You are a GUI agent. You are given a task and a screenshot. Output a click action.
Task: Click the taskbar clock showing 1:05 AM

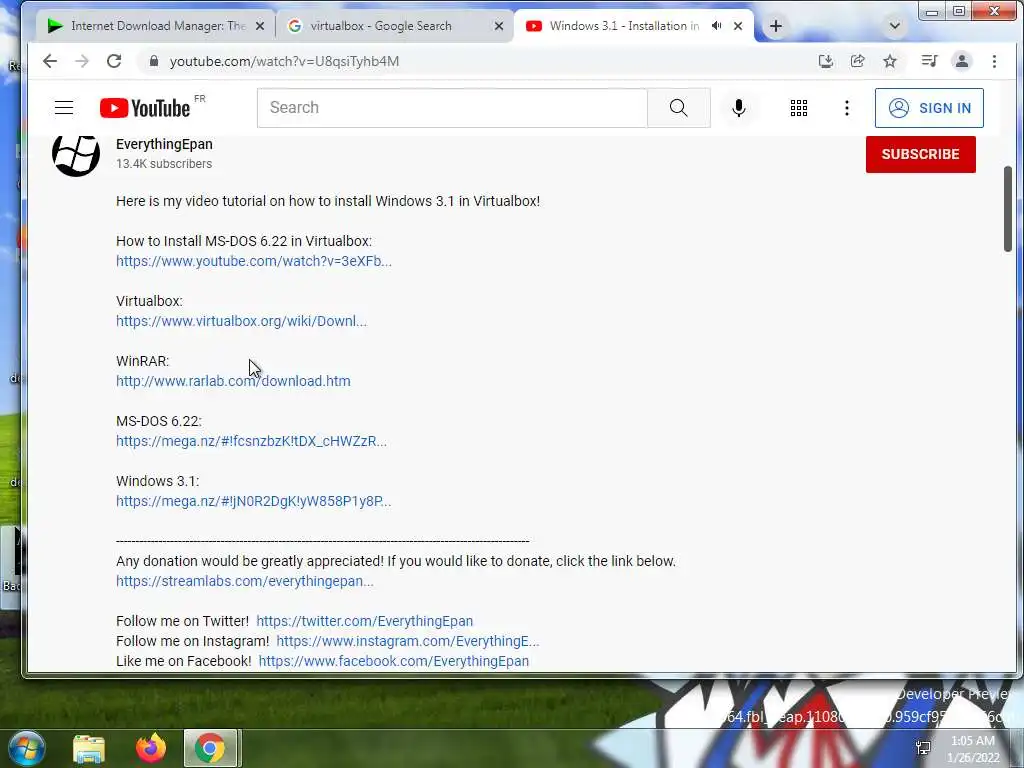(x=973, y=749)
